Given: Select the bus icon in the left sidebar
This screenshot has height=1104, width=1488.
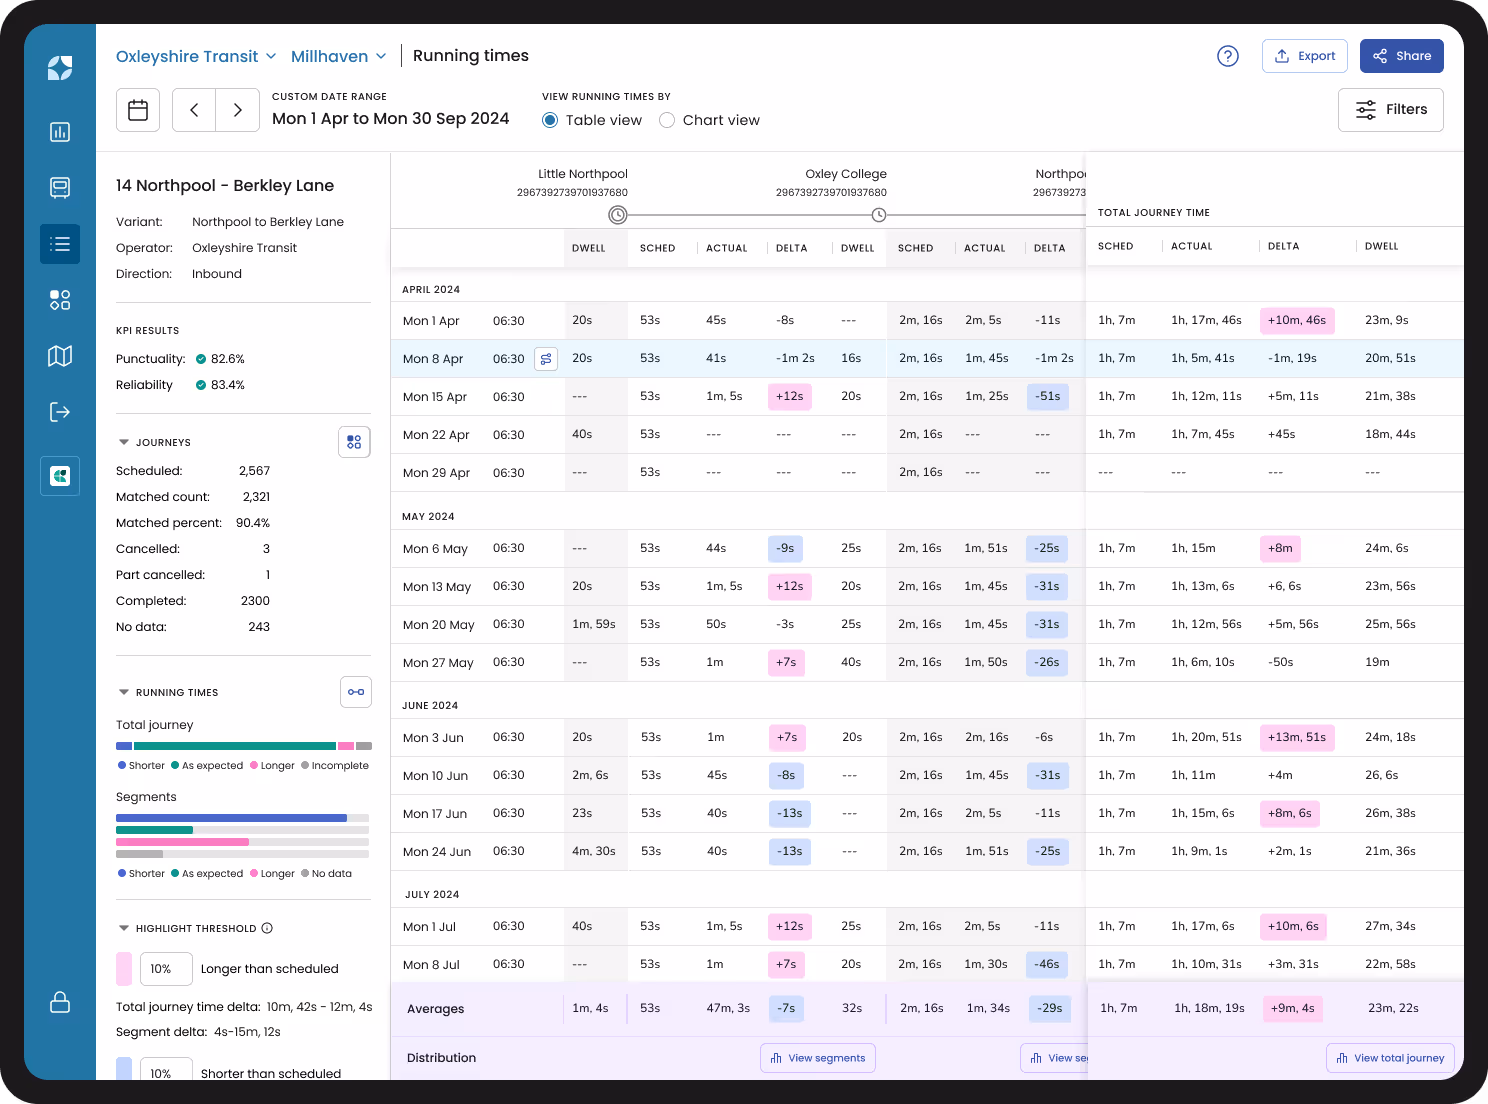Looking at the screenshot, I should tap(60, 188).
